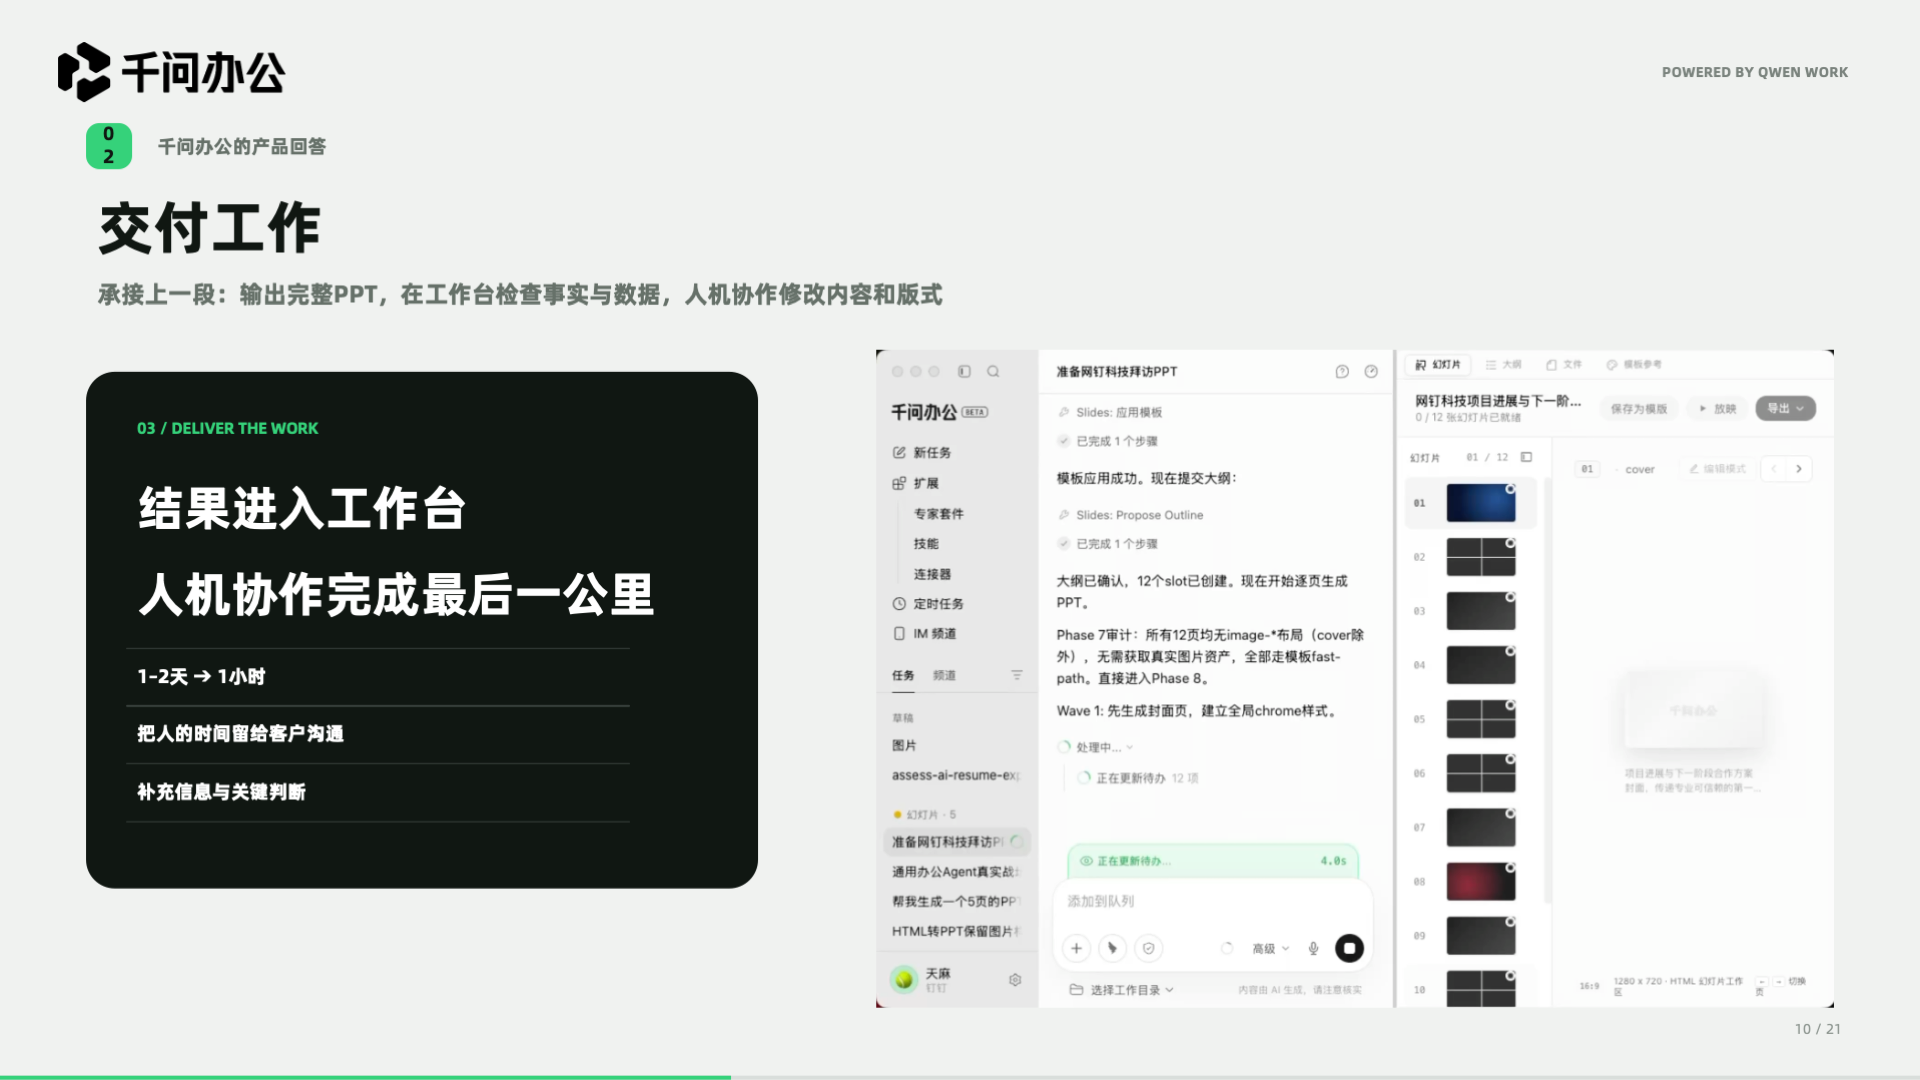Image resolution: width=1920 pixels, height=1080 pixels.
Task: Open the 扩展 extensions icon
Action: point(899,483)
